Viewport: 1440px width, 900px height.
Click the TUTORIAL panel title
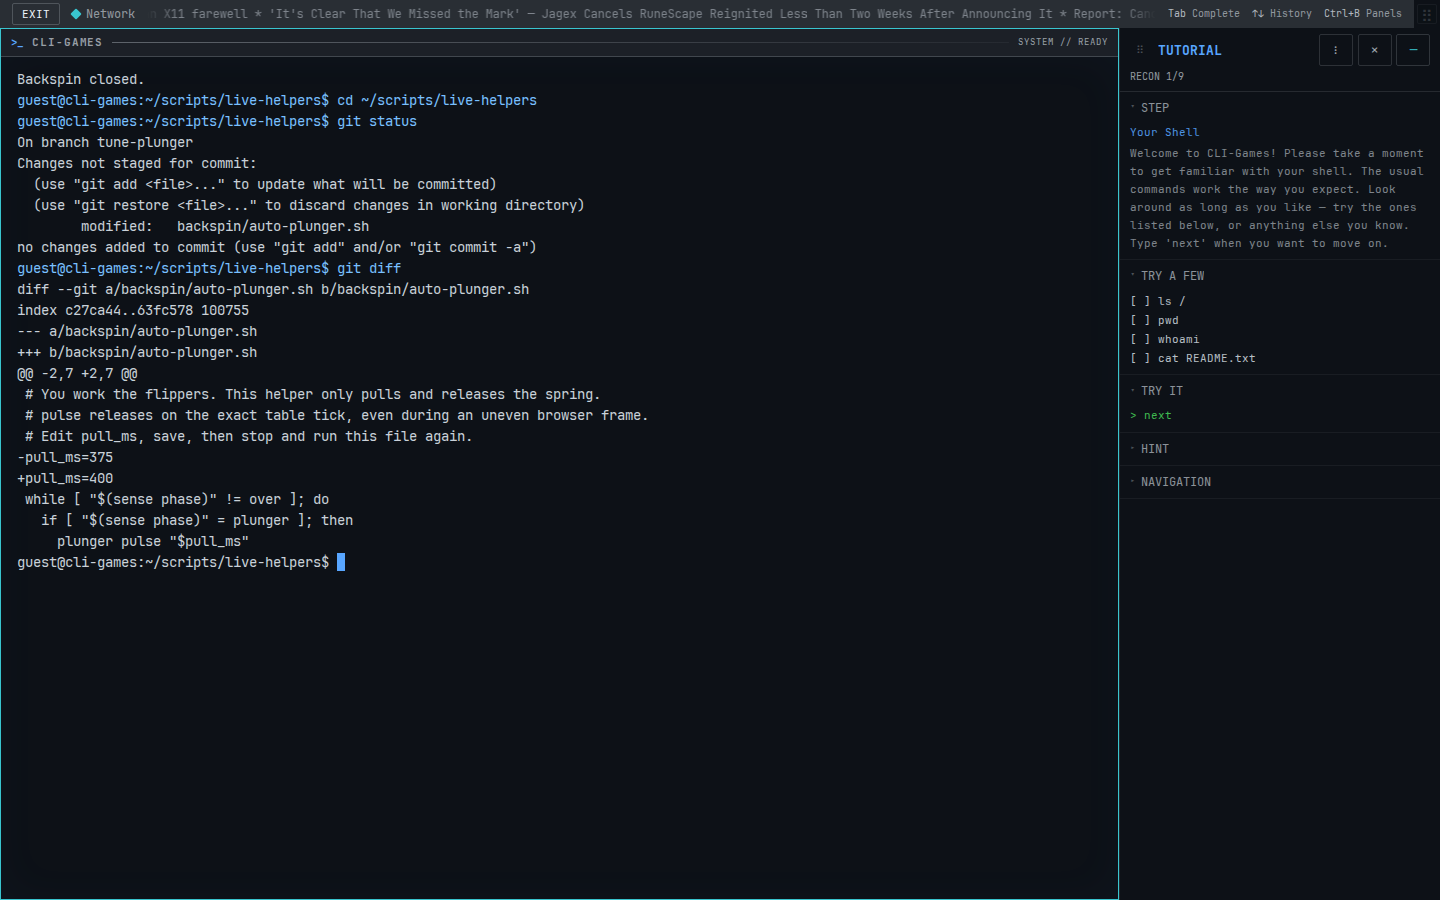tap(1189, 50)
